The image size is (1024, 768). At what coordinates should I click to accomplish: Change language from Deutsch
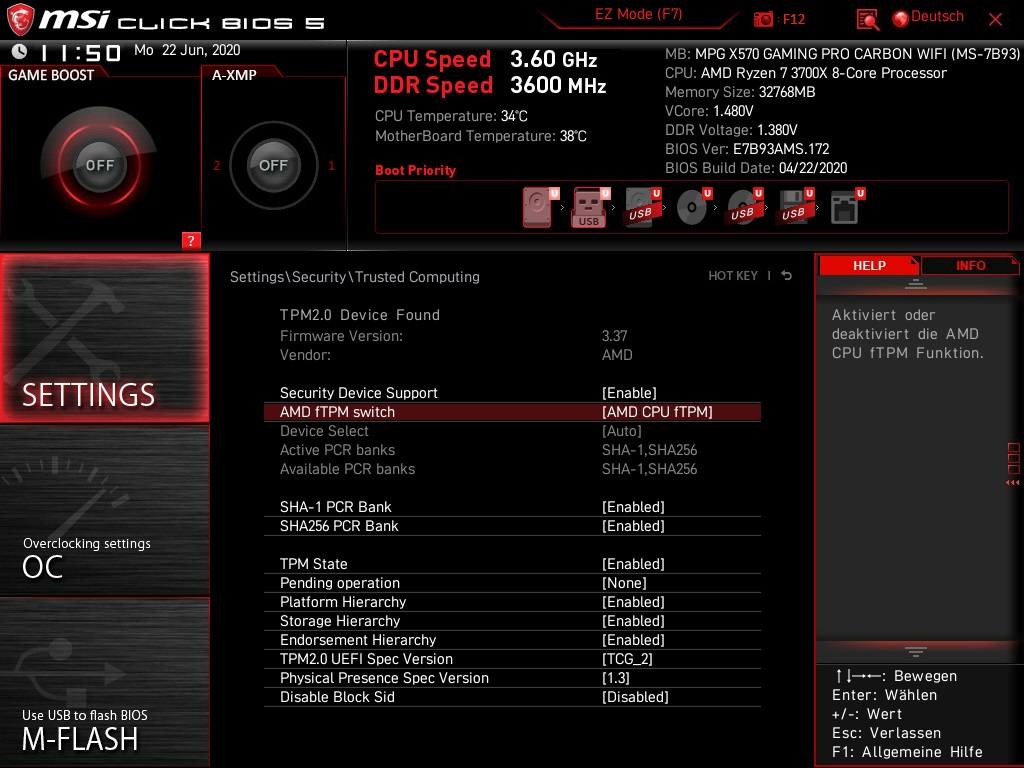[x=937, y=17]
